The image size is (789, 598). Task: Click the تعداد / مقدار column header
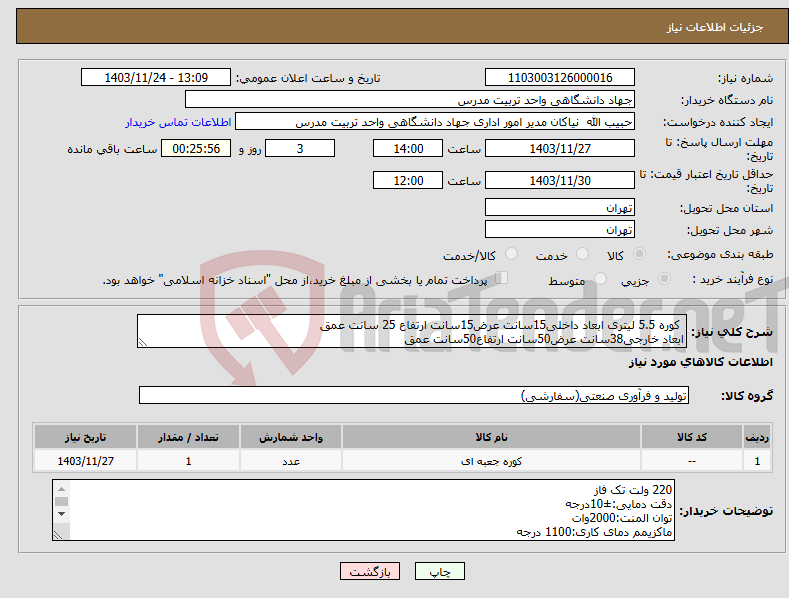[188, 437]
